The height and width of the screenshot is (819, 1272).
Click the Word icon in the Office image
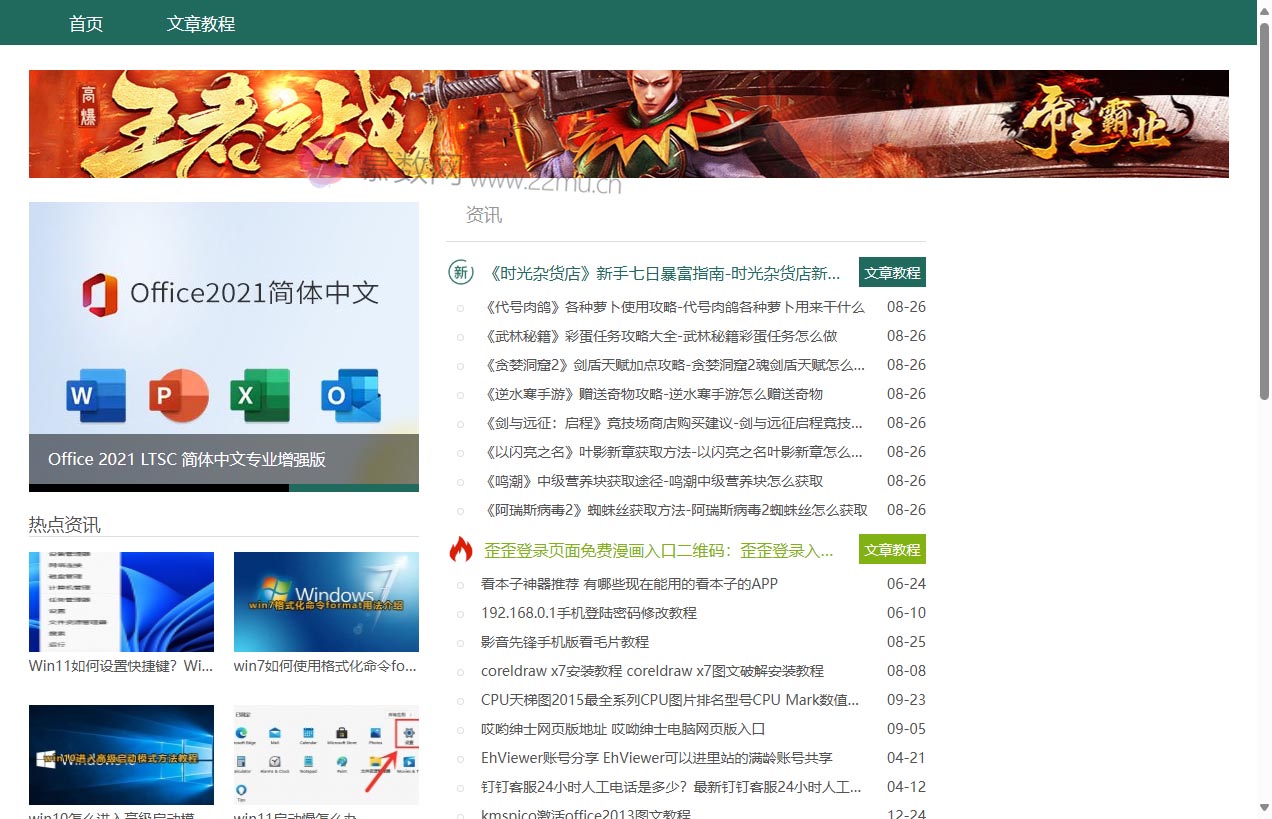pos(95,395)
